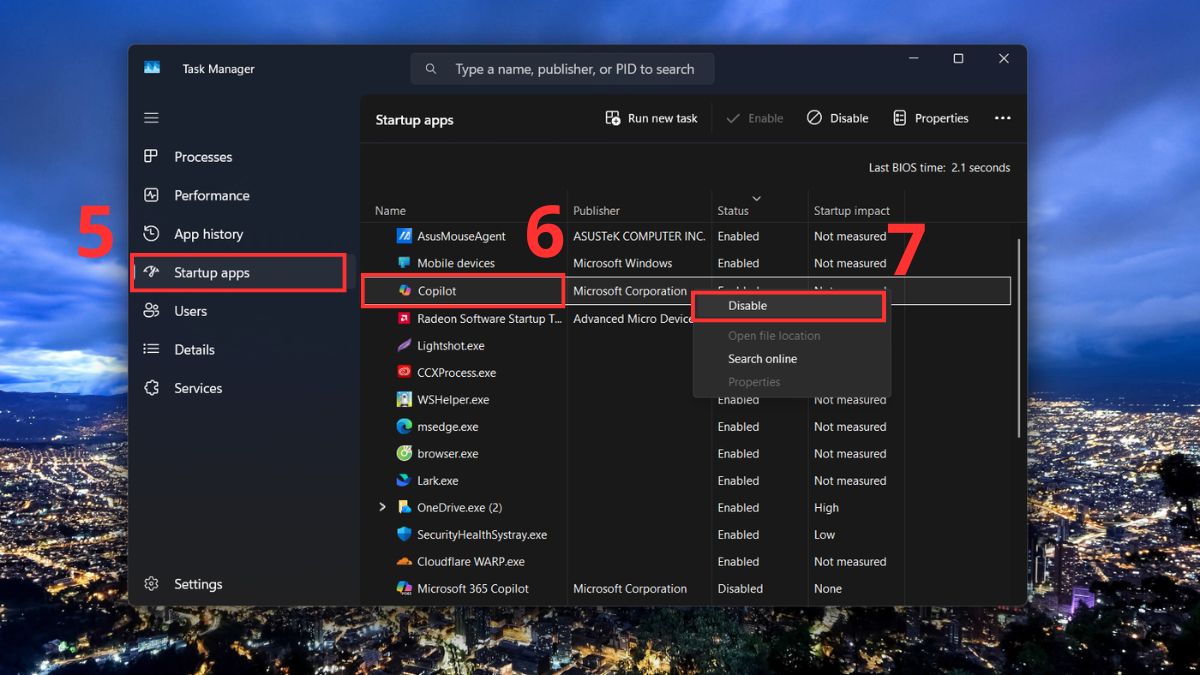Click the App history clock icon
The width and height of the screenshot is (1200, 675).
point(151,233)
